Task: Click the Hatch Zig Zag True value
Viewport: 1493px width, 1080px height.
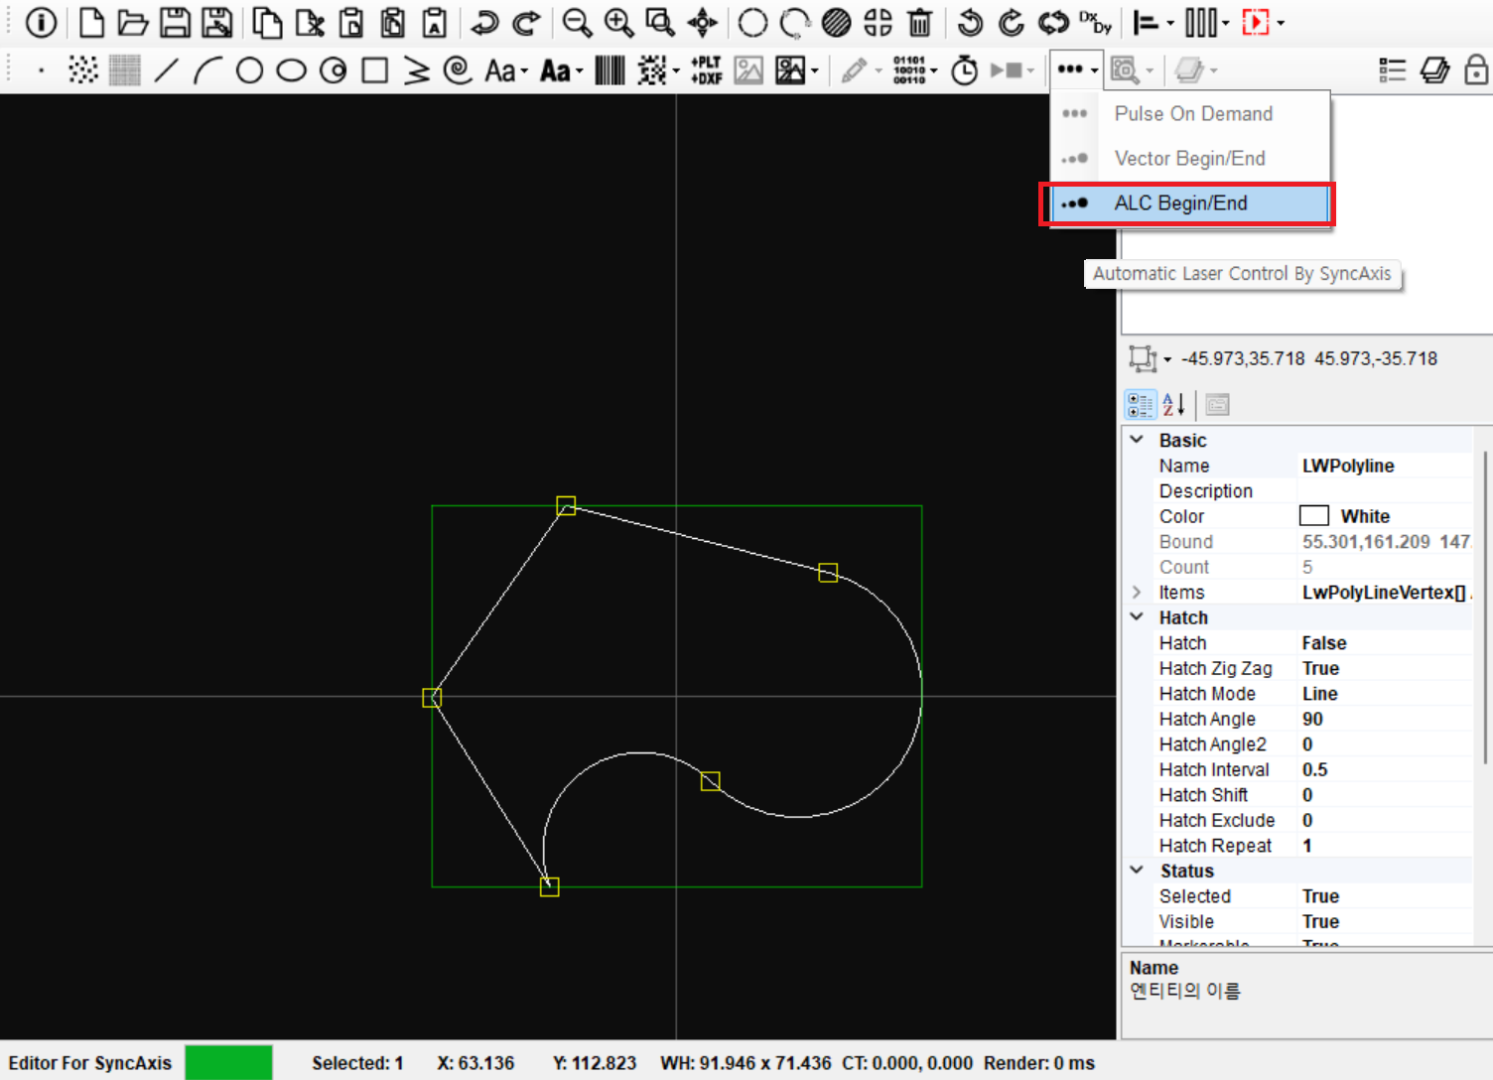Action: (1384, 668)
